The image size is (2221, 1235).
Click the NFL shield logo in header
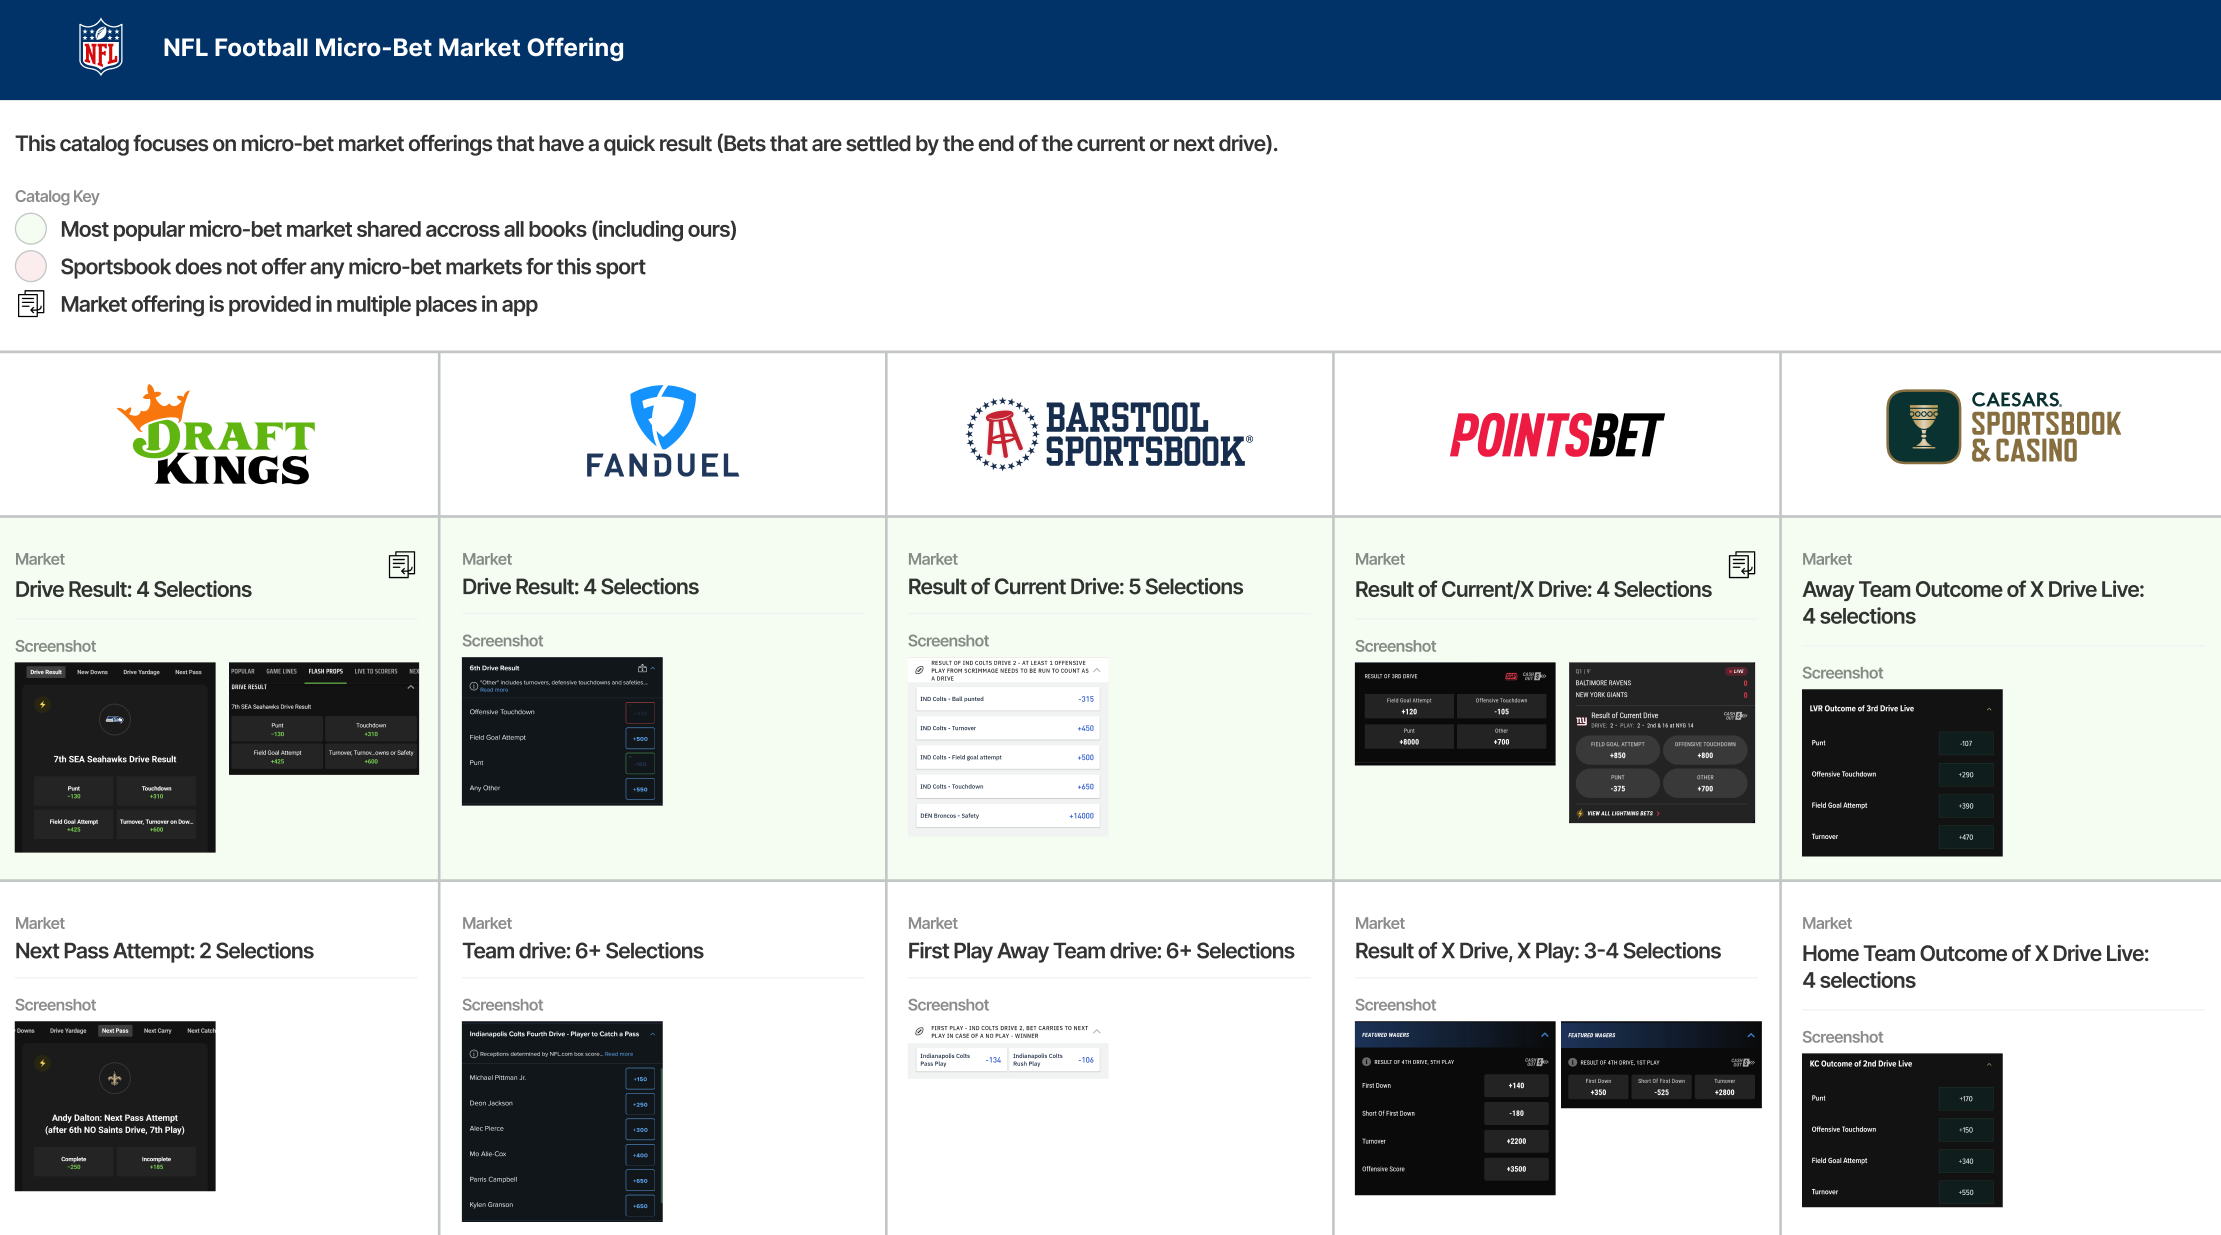click(101, 47)
